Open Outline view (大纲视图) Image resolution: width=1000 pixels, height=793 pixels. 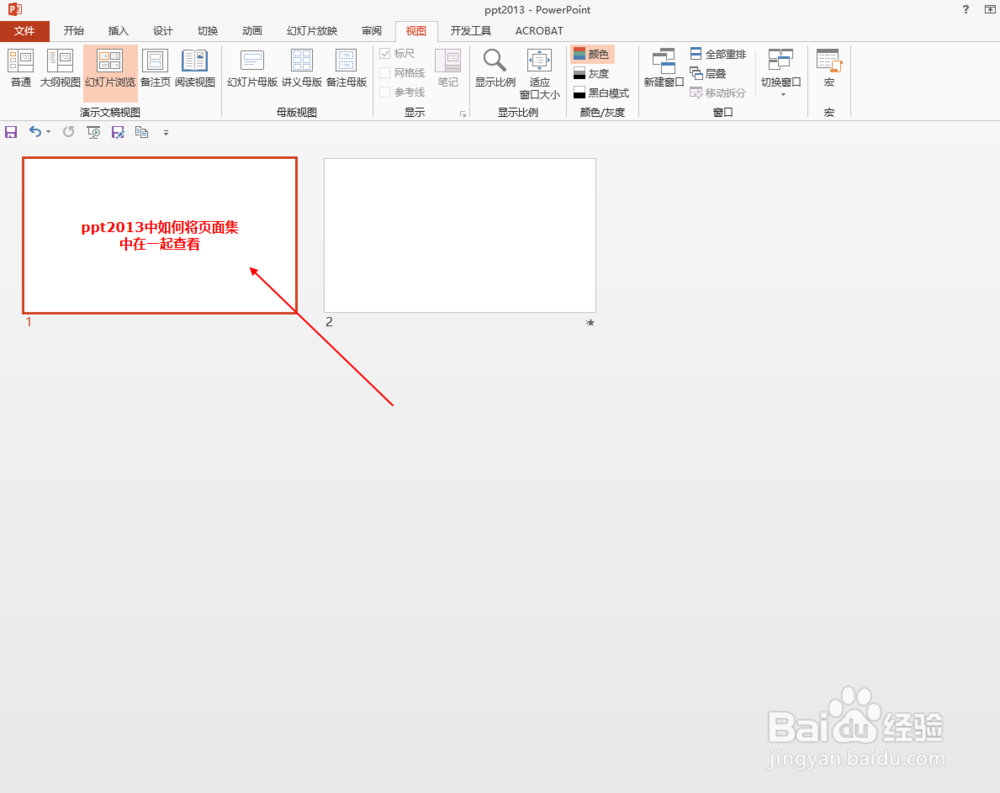(60, 68)
